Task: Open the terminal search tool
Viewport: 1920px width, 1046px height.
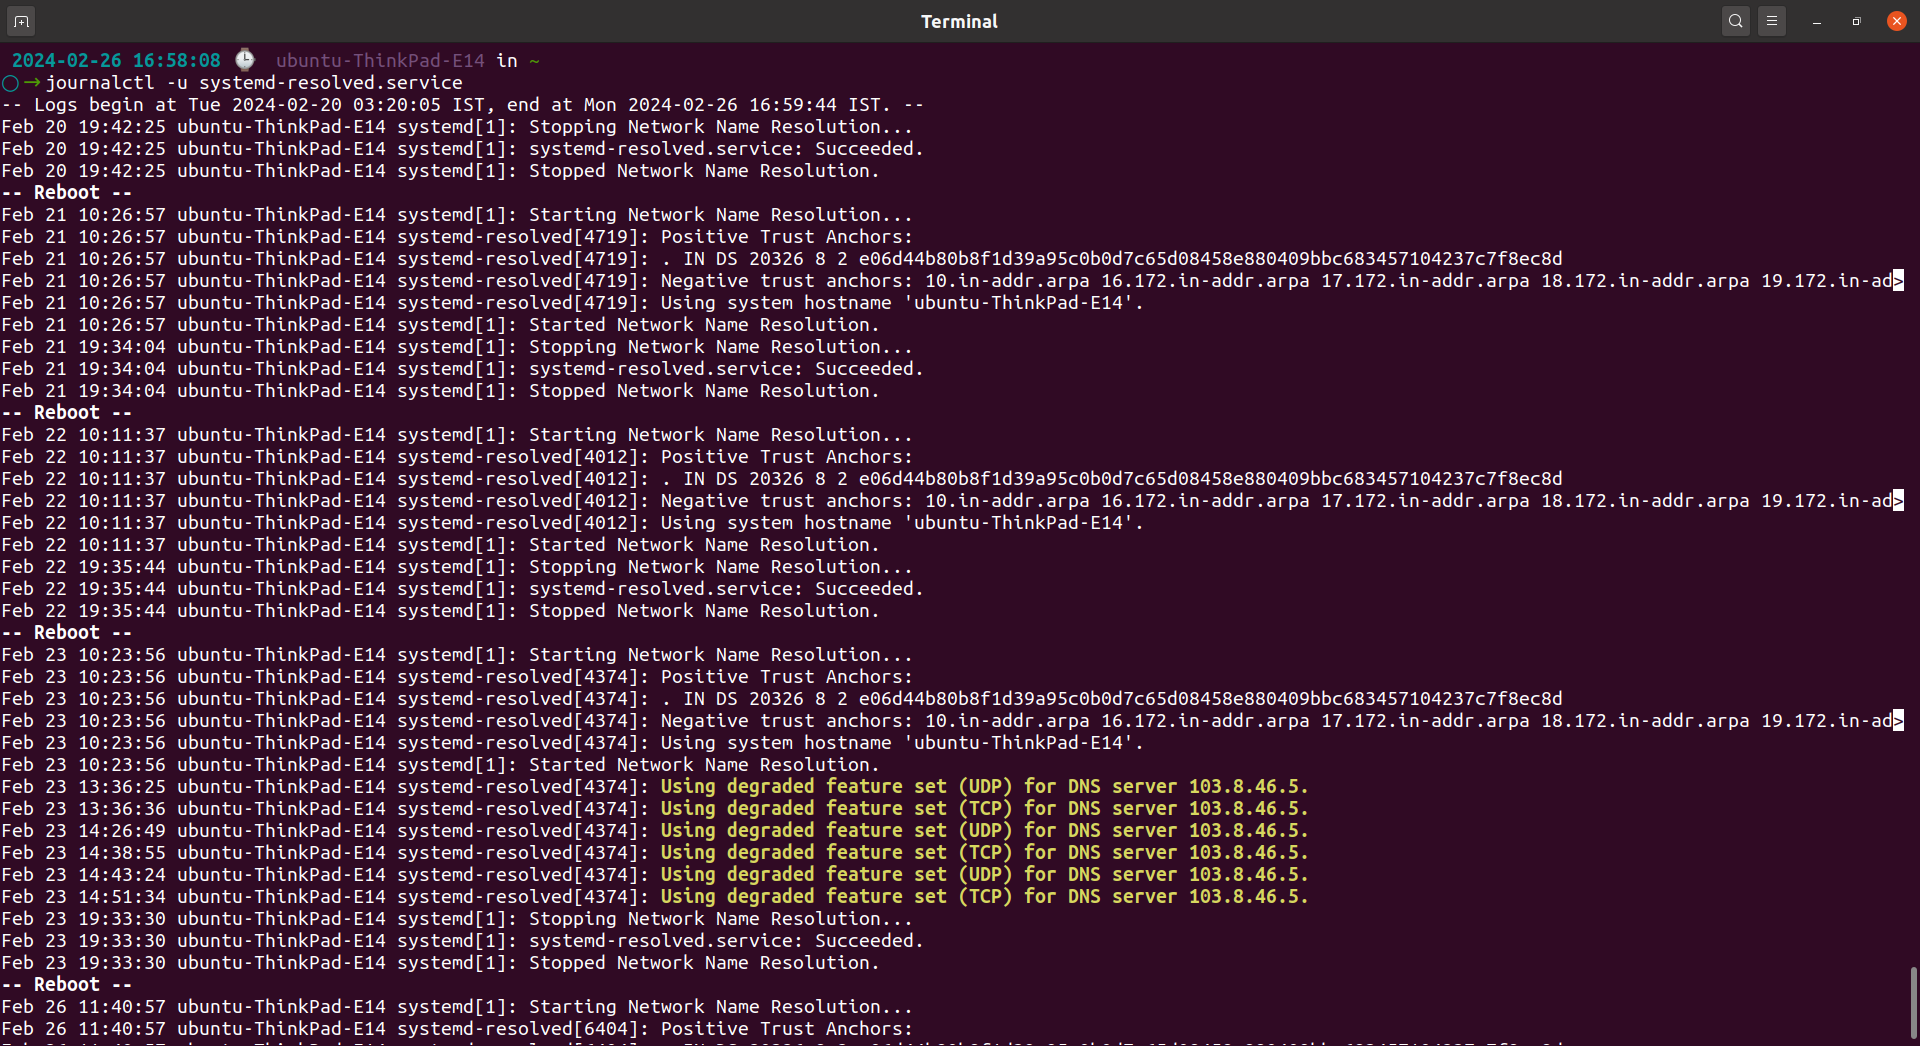Action: (x=1736, y=21)
